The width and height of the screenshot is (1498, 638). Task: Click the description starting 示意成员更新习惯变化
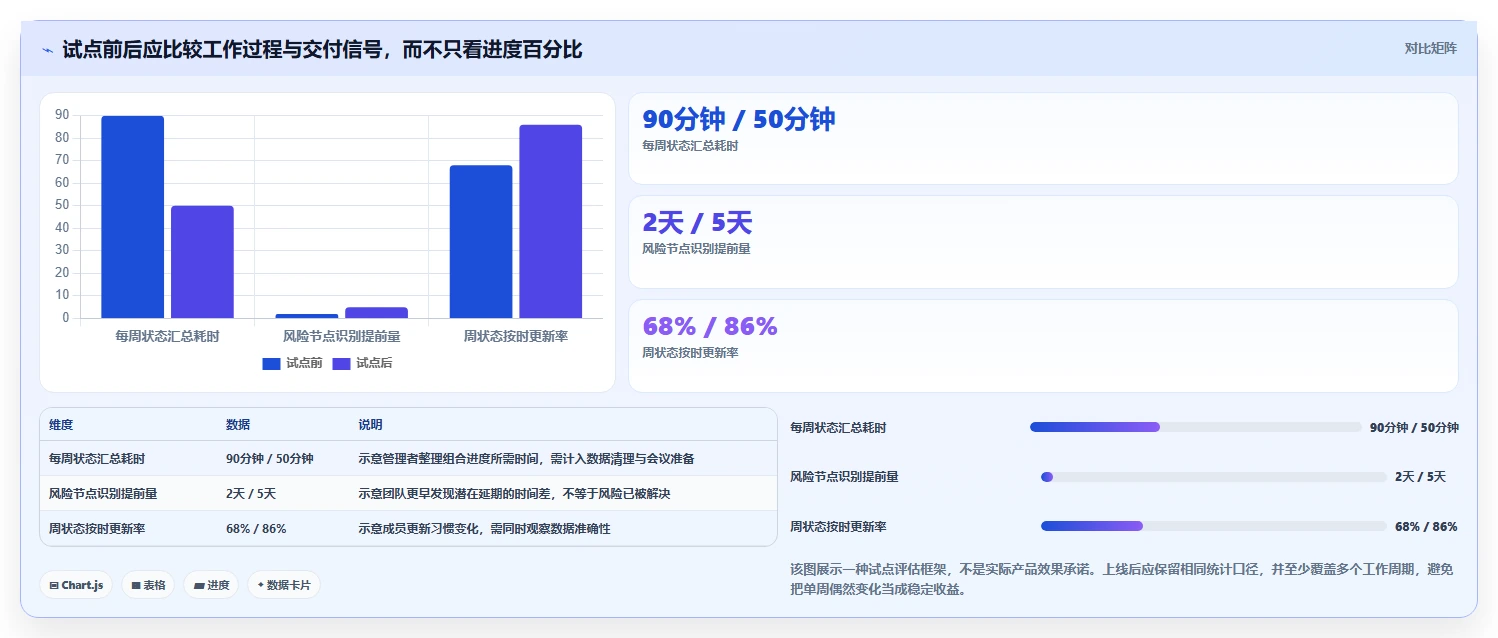(x=484, y=528)
